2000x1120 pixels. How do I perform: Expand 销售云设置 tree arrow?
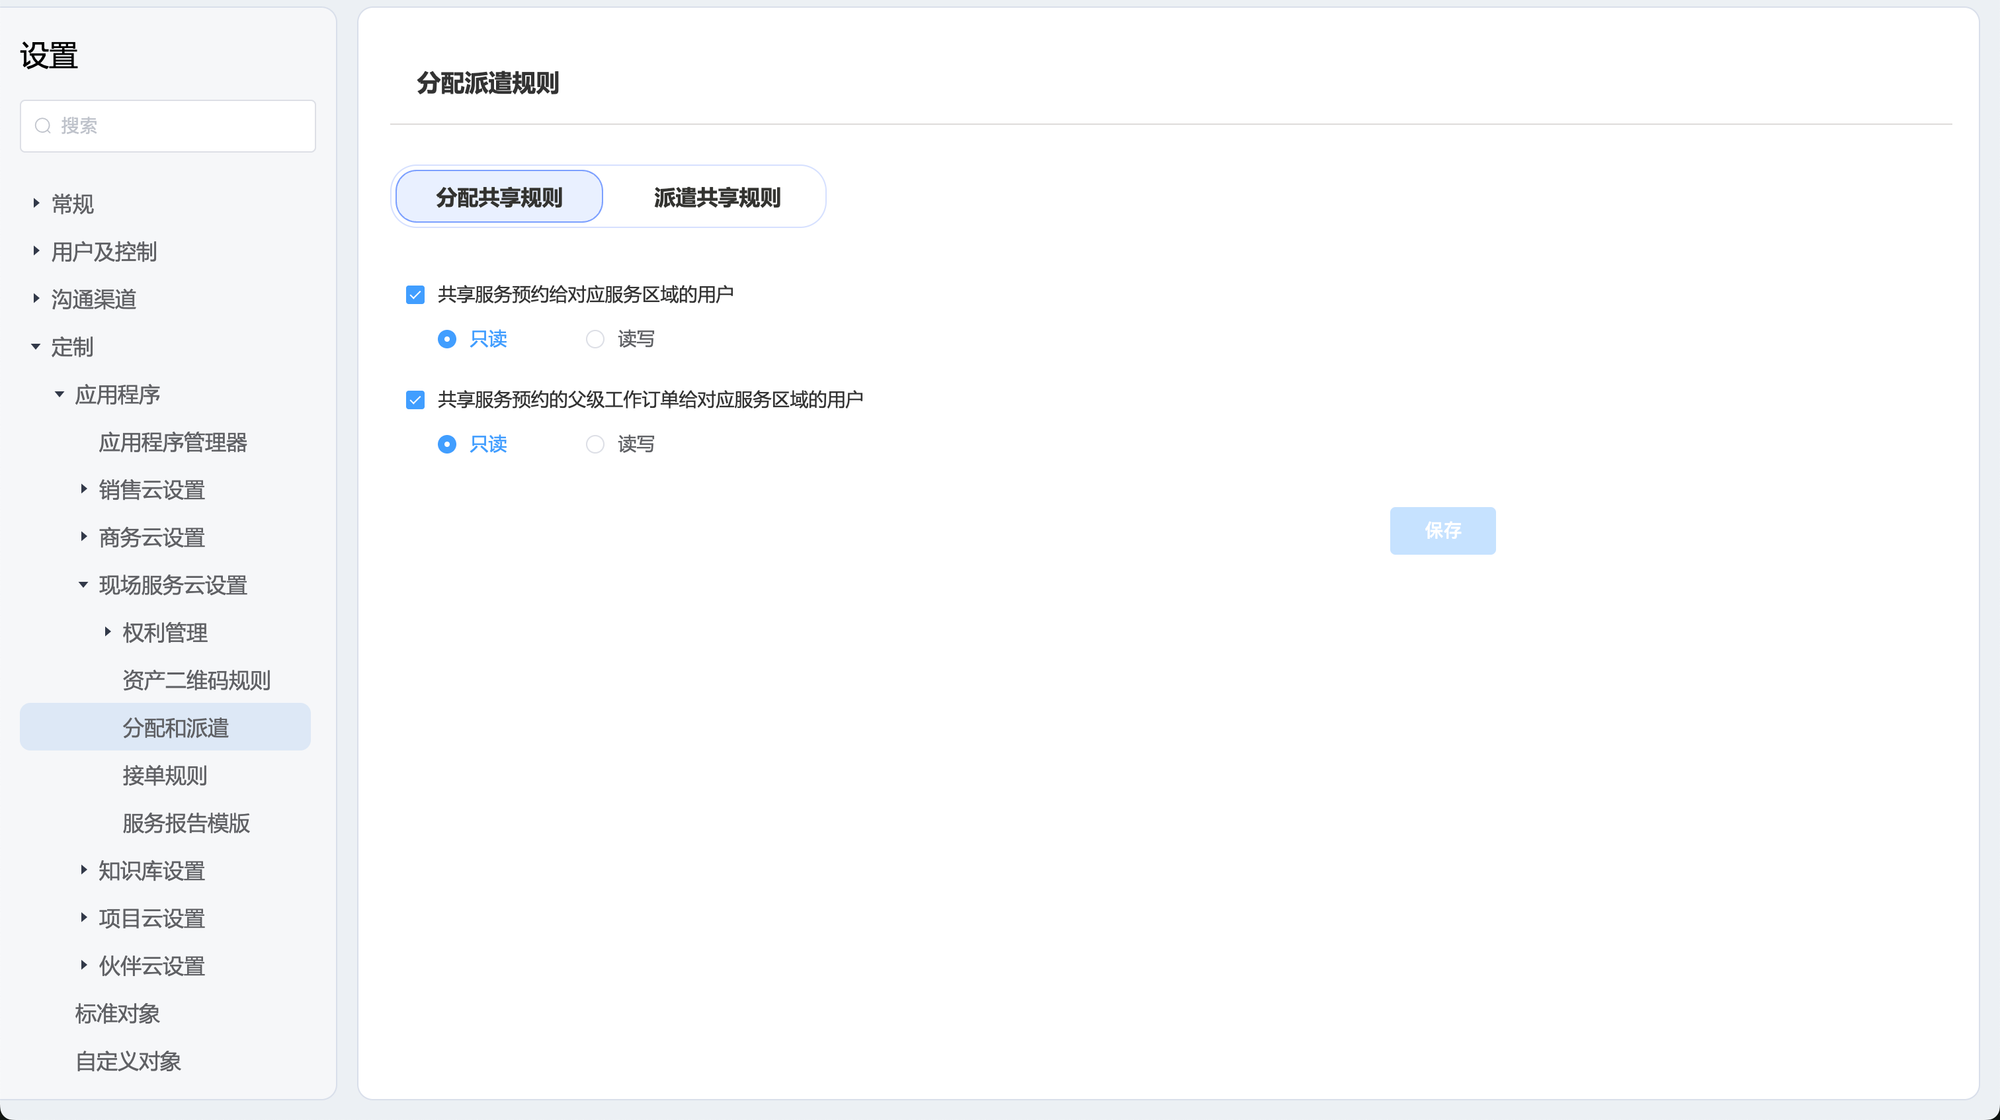pos(83,489)
